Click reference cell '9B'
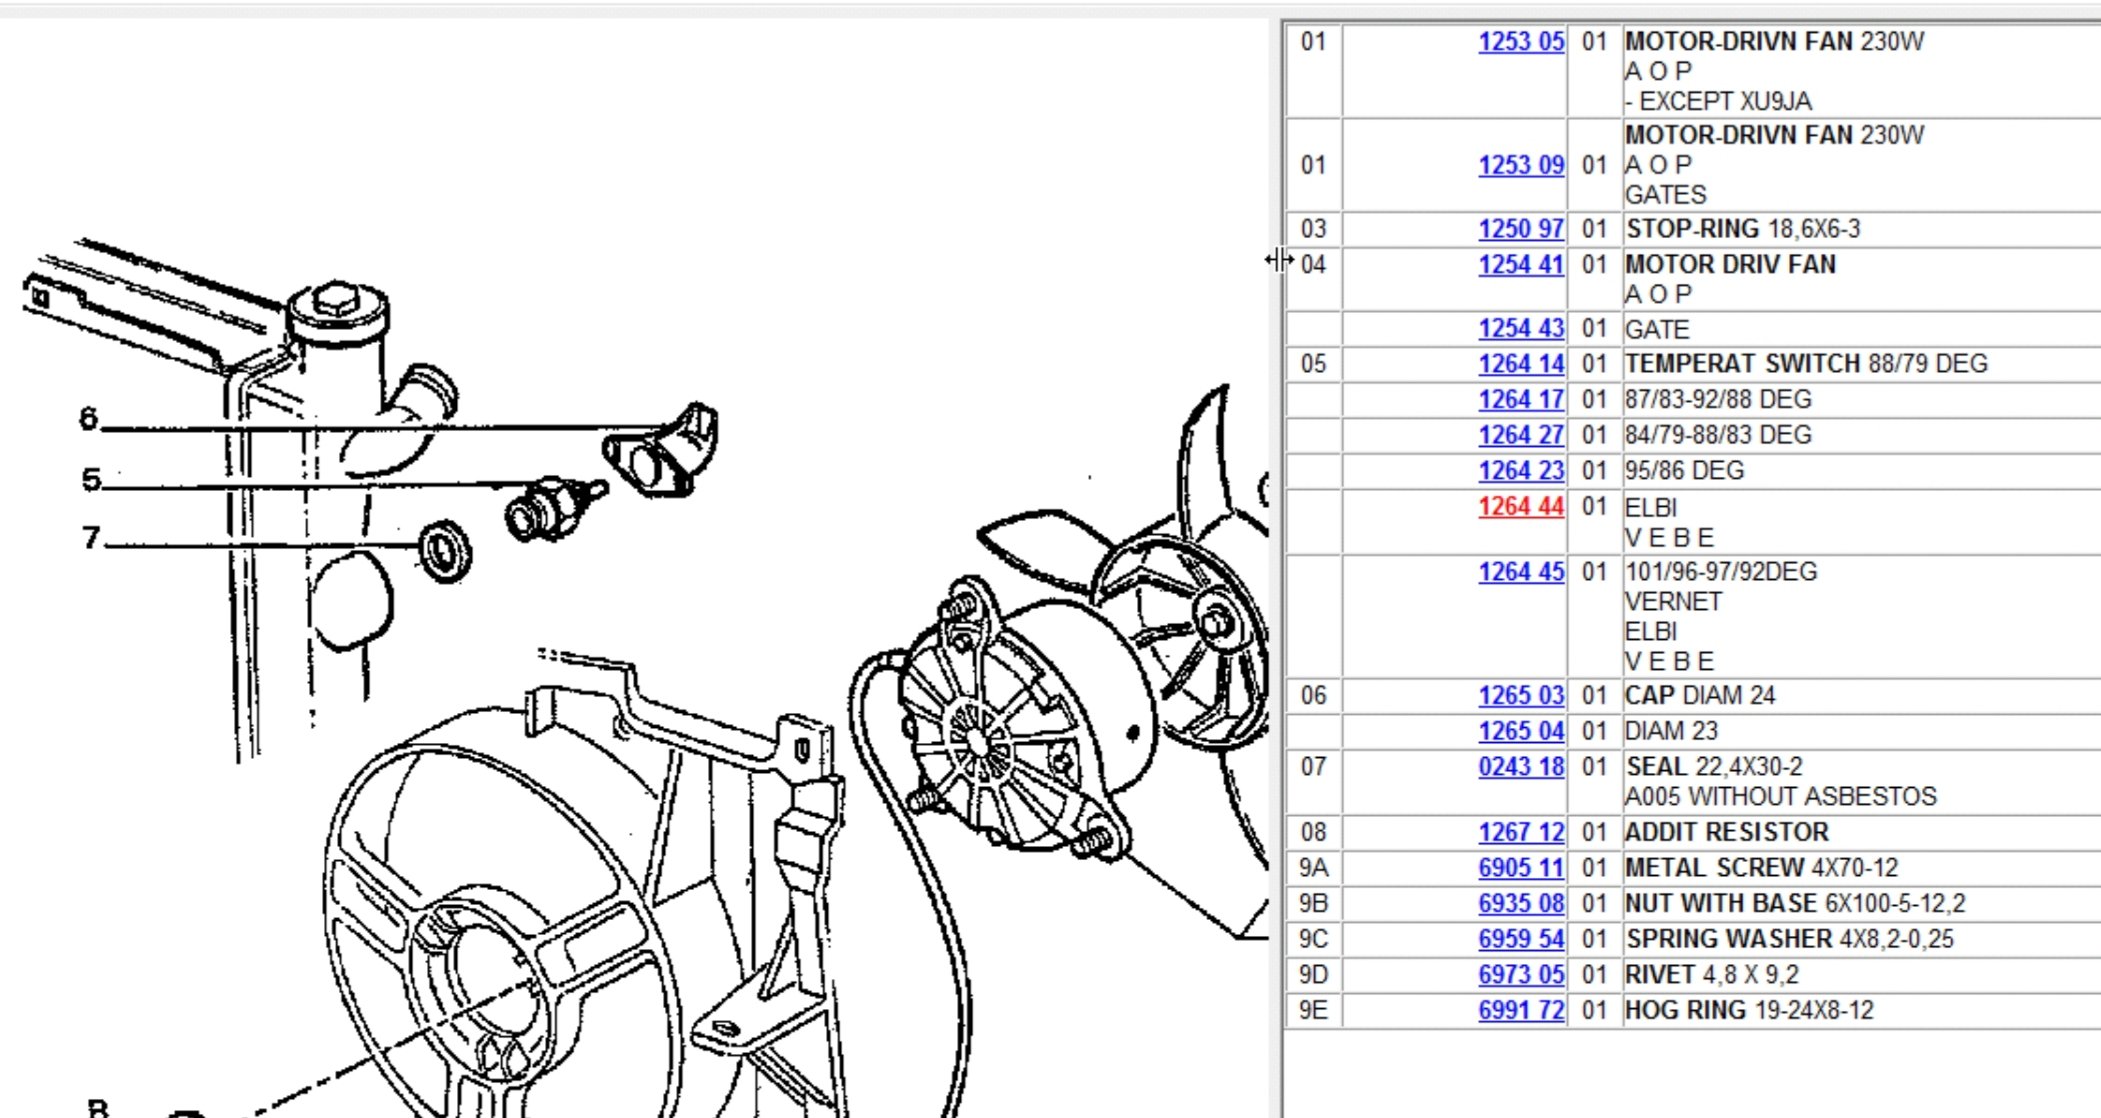Viewport: 2101px width, 1118px height. click(1313, 904)
